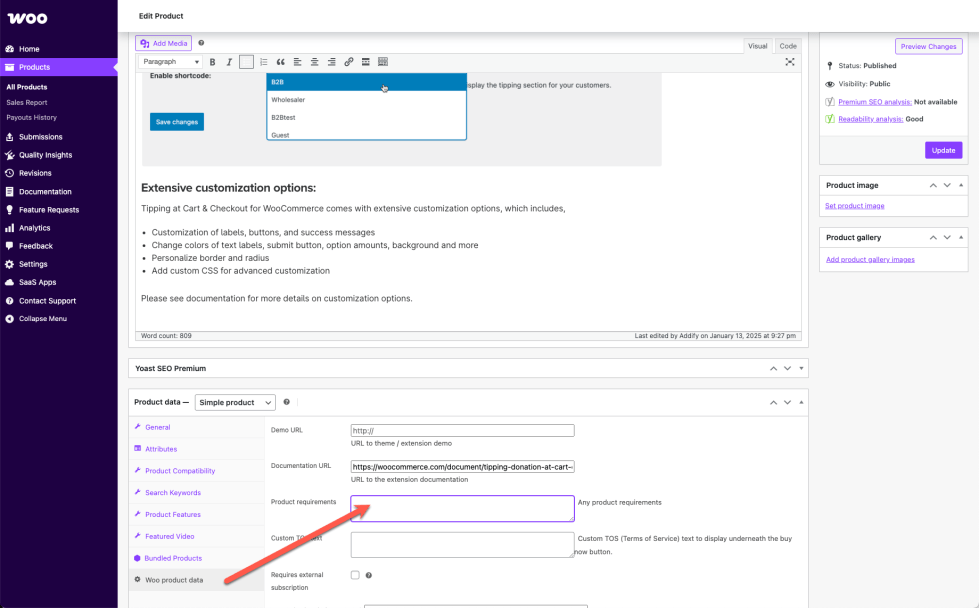Click the Product requirements text area
979x608 pixels.
pos(462,509)
